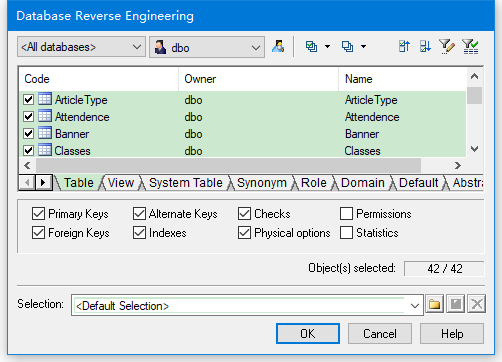502x362 pixels.
Task: Click the horizontal scroll-right arrow
Action: coord(458,165)
